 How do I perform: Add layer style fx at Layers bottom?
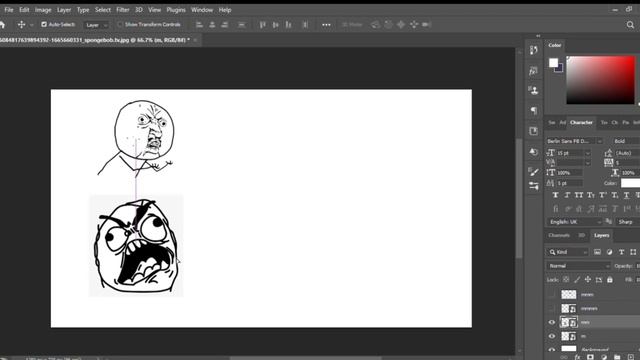click(x=577, y=357)
